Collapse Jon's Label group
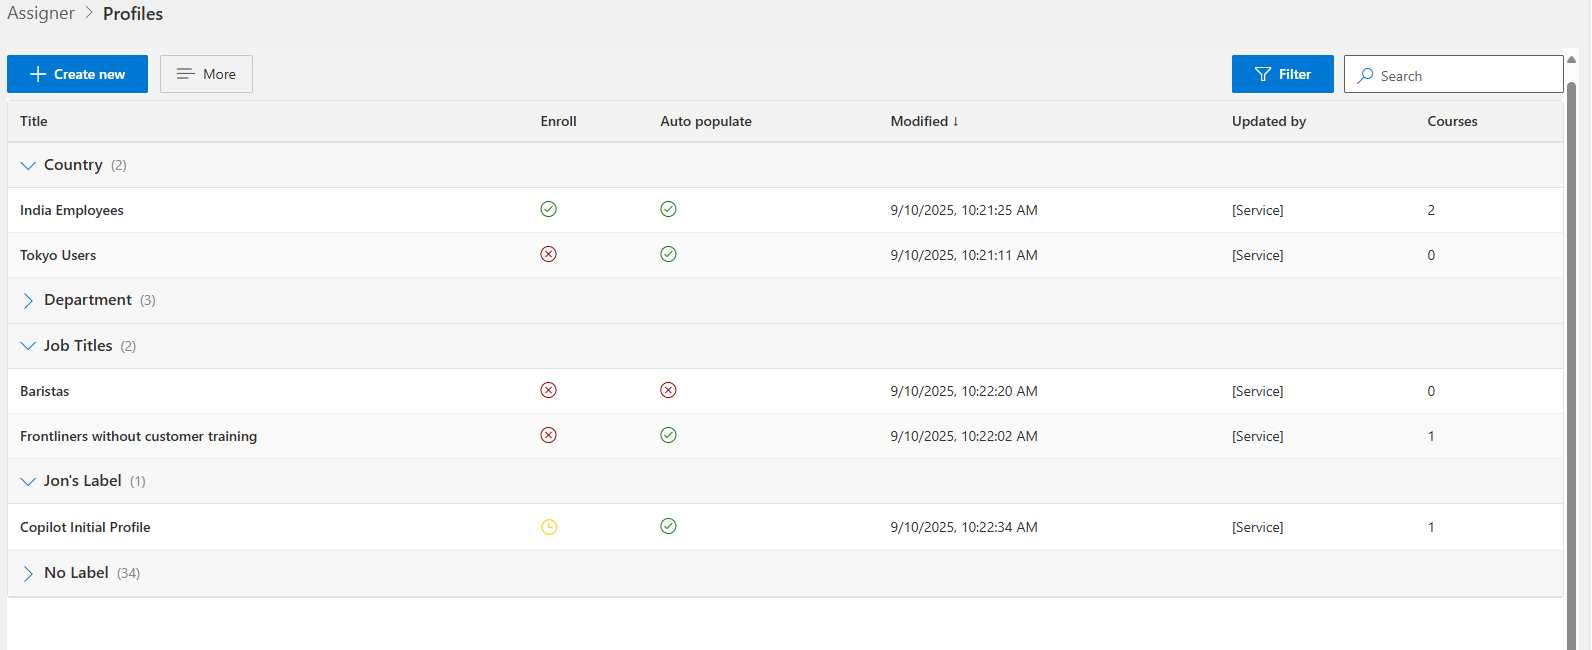The image size is (1592, 650). click(x=28, y=481)
